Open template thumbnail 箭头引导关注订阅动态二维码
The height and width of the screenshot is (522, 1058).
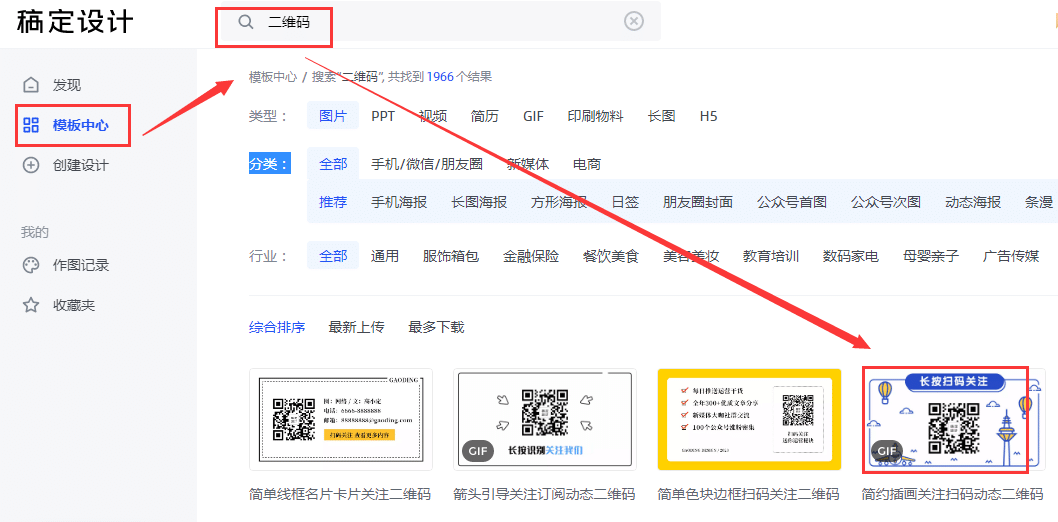click(545, 419)
